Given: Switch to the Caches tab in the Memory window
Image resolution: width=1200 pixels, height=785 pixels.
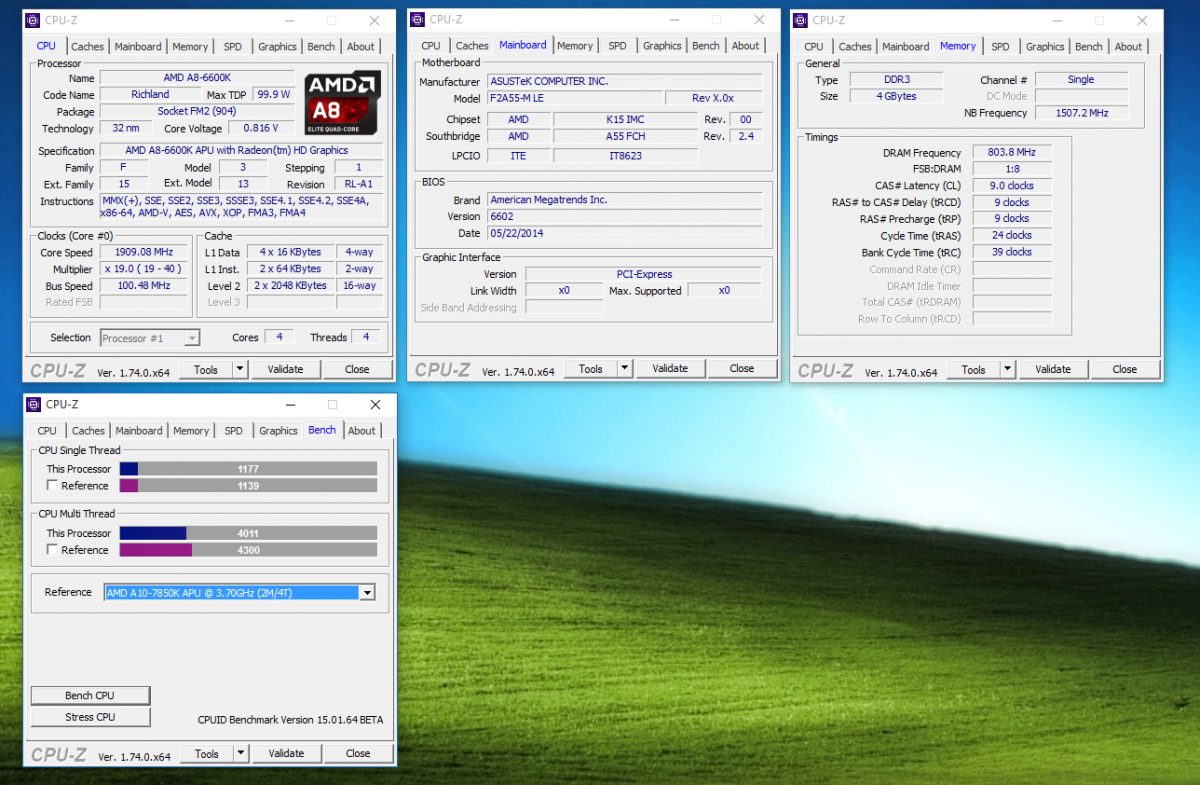Looking at the screenshot, I should [x=855, y=47].
